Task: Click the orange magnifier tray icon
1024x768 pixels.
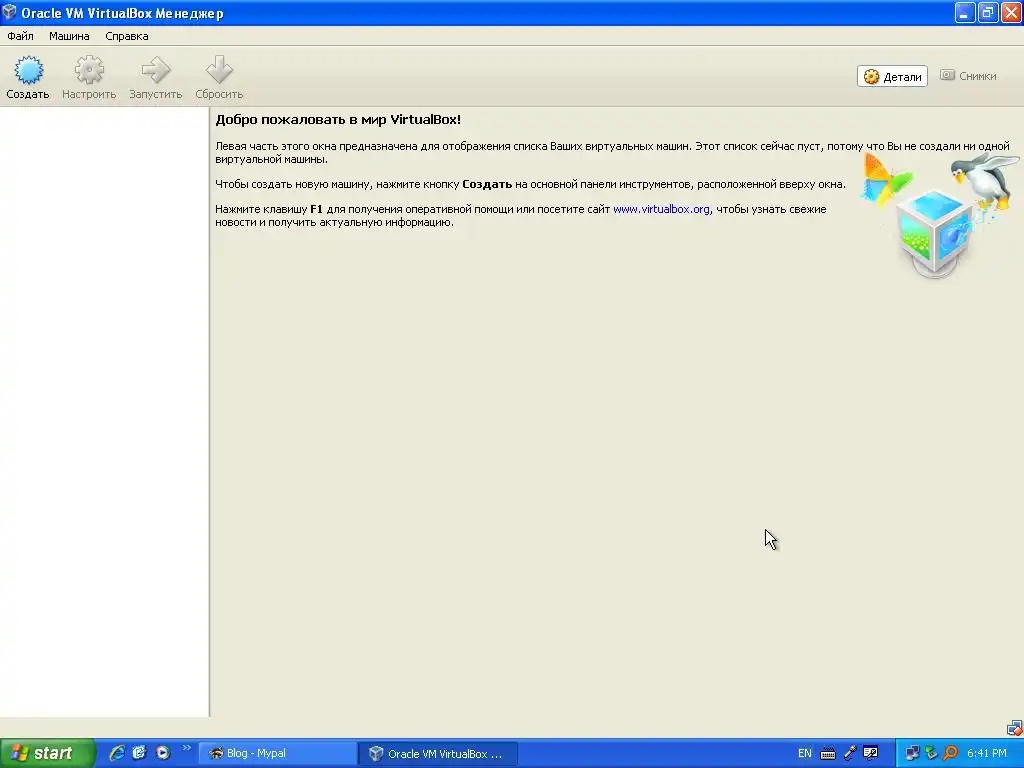Action: (950, 754)
